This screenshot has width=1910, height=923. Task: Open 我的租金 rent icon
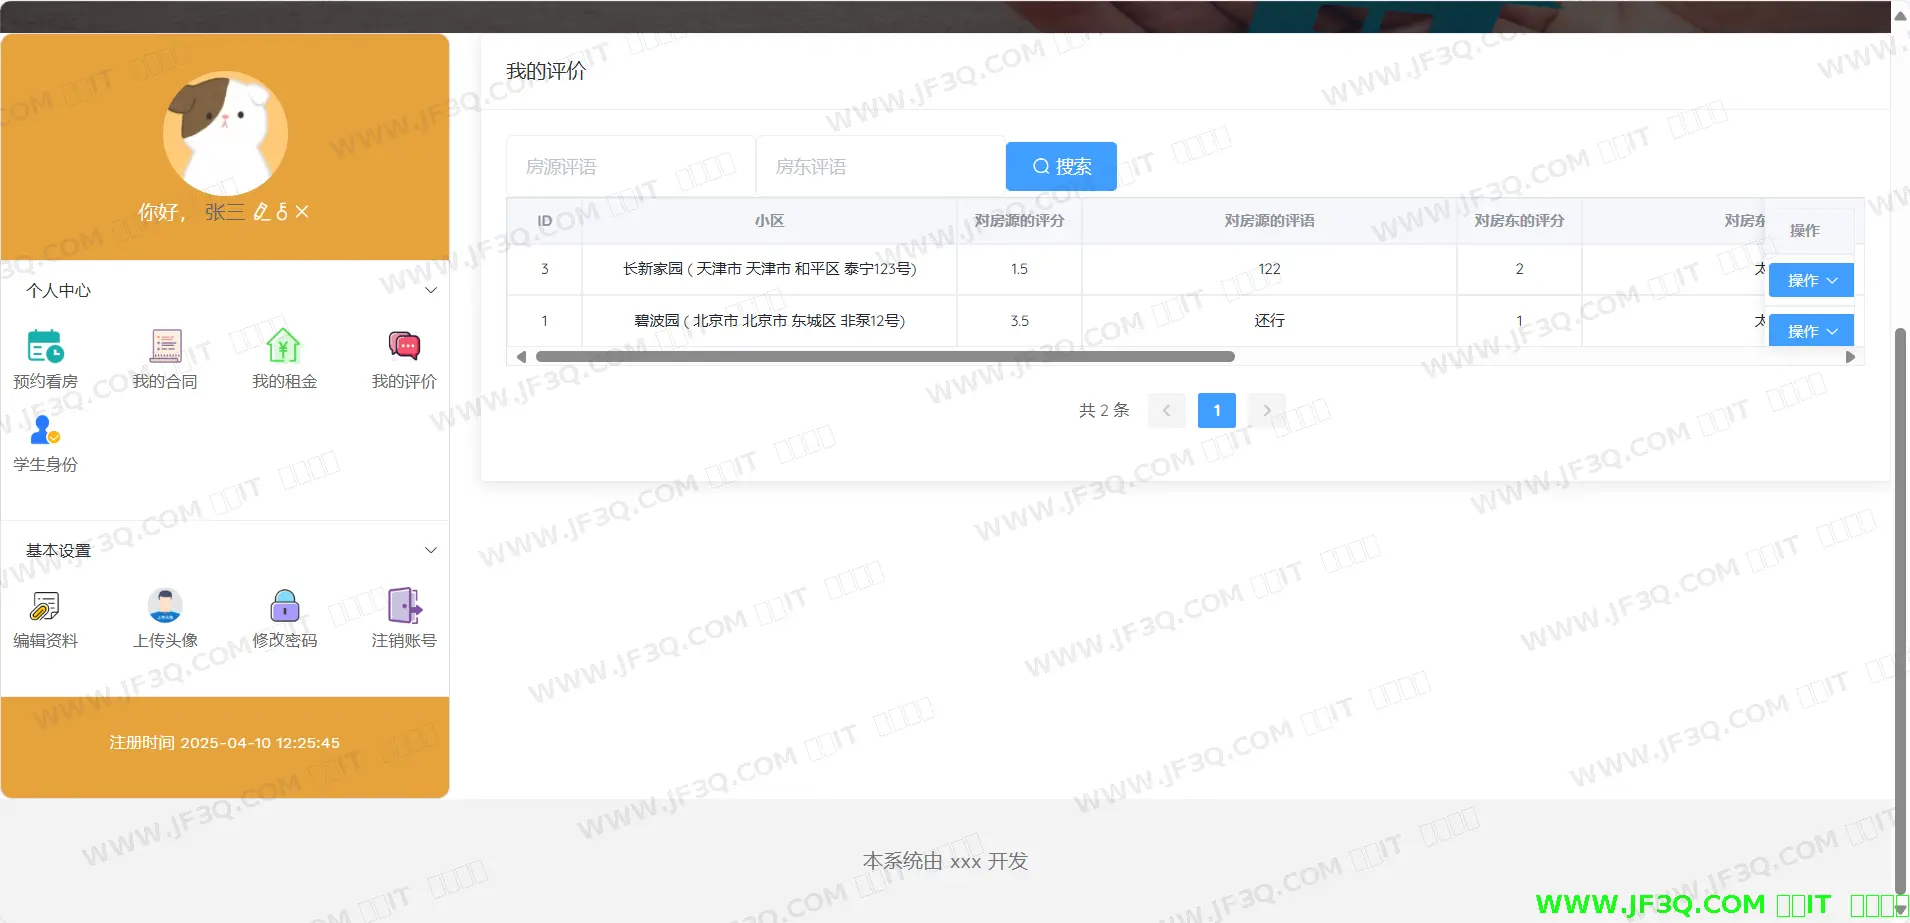pos(284,347)
